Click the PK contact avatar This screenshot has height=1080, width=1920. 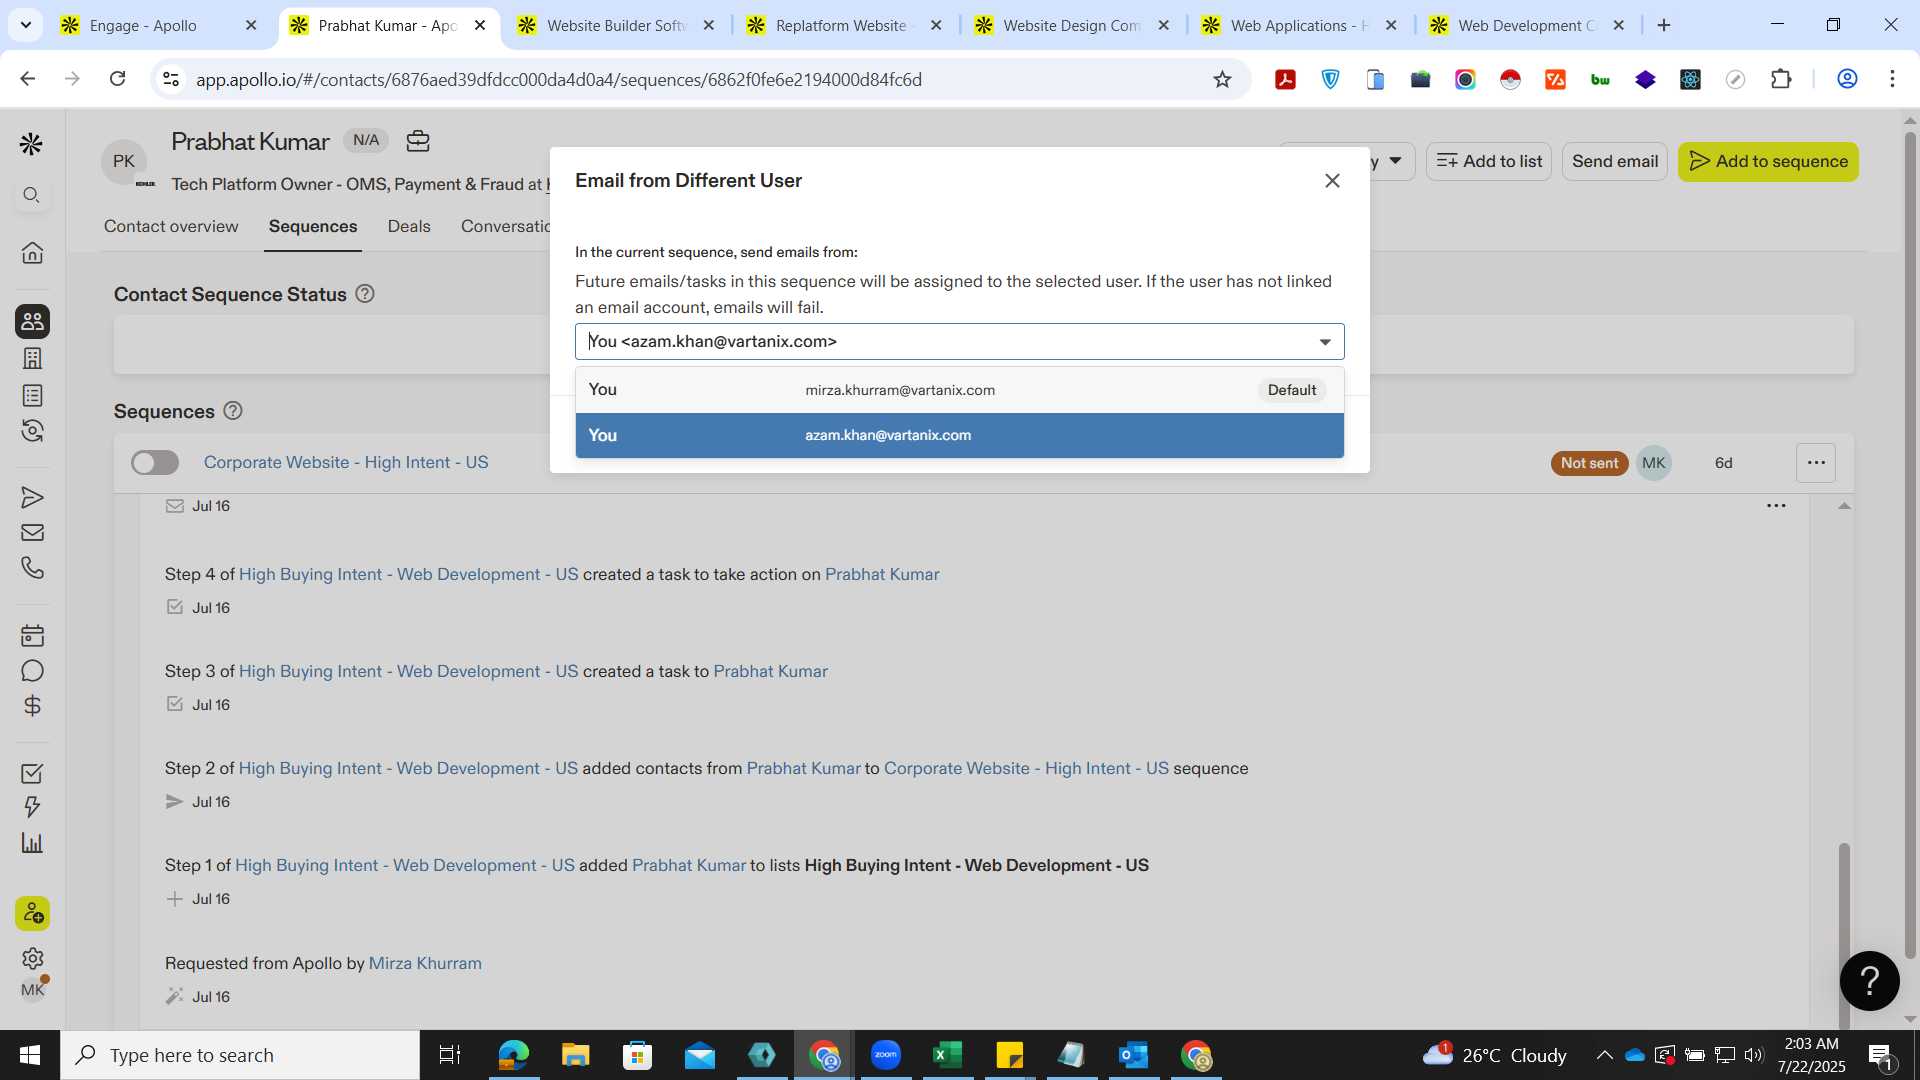point(124,161)
